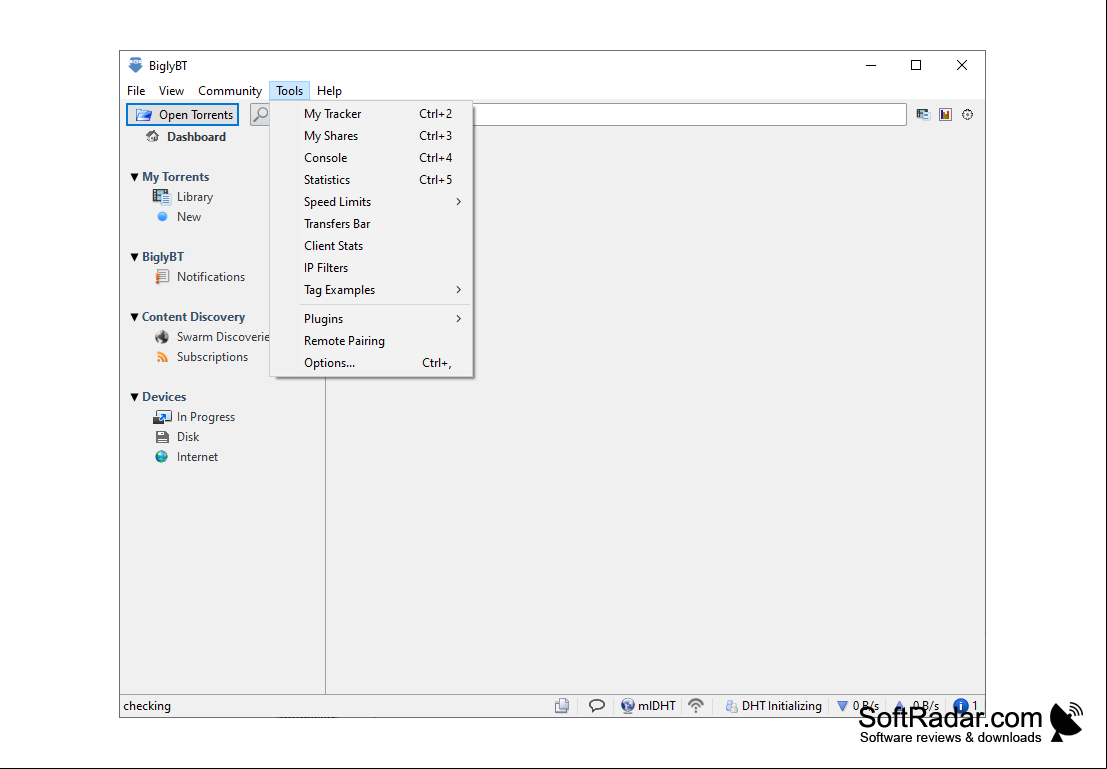The image size is (1107, 769).
Task: Click the BiglyBT logo in the title bar
Action: [136, 66]
